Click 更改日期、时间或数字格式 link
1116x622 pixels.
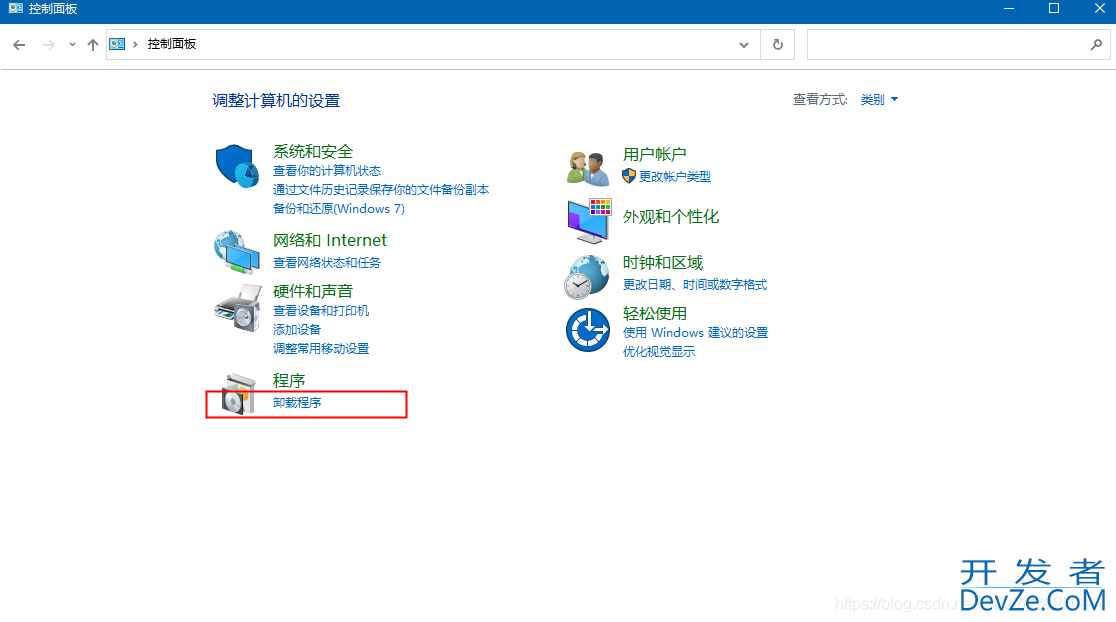pos(695,285)
